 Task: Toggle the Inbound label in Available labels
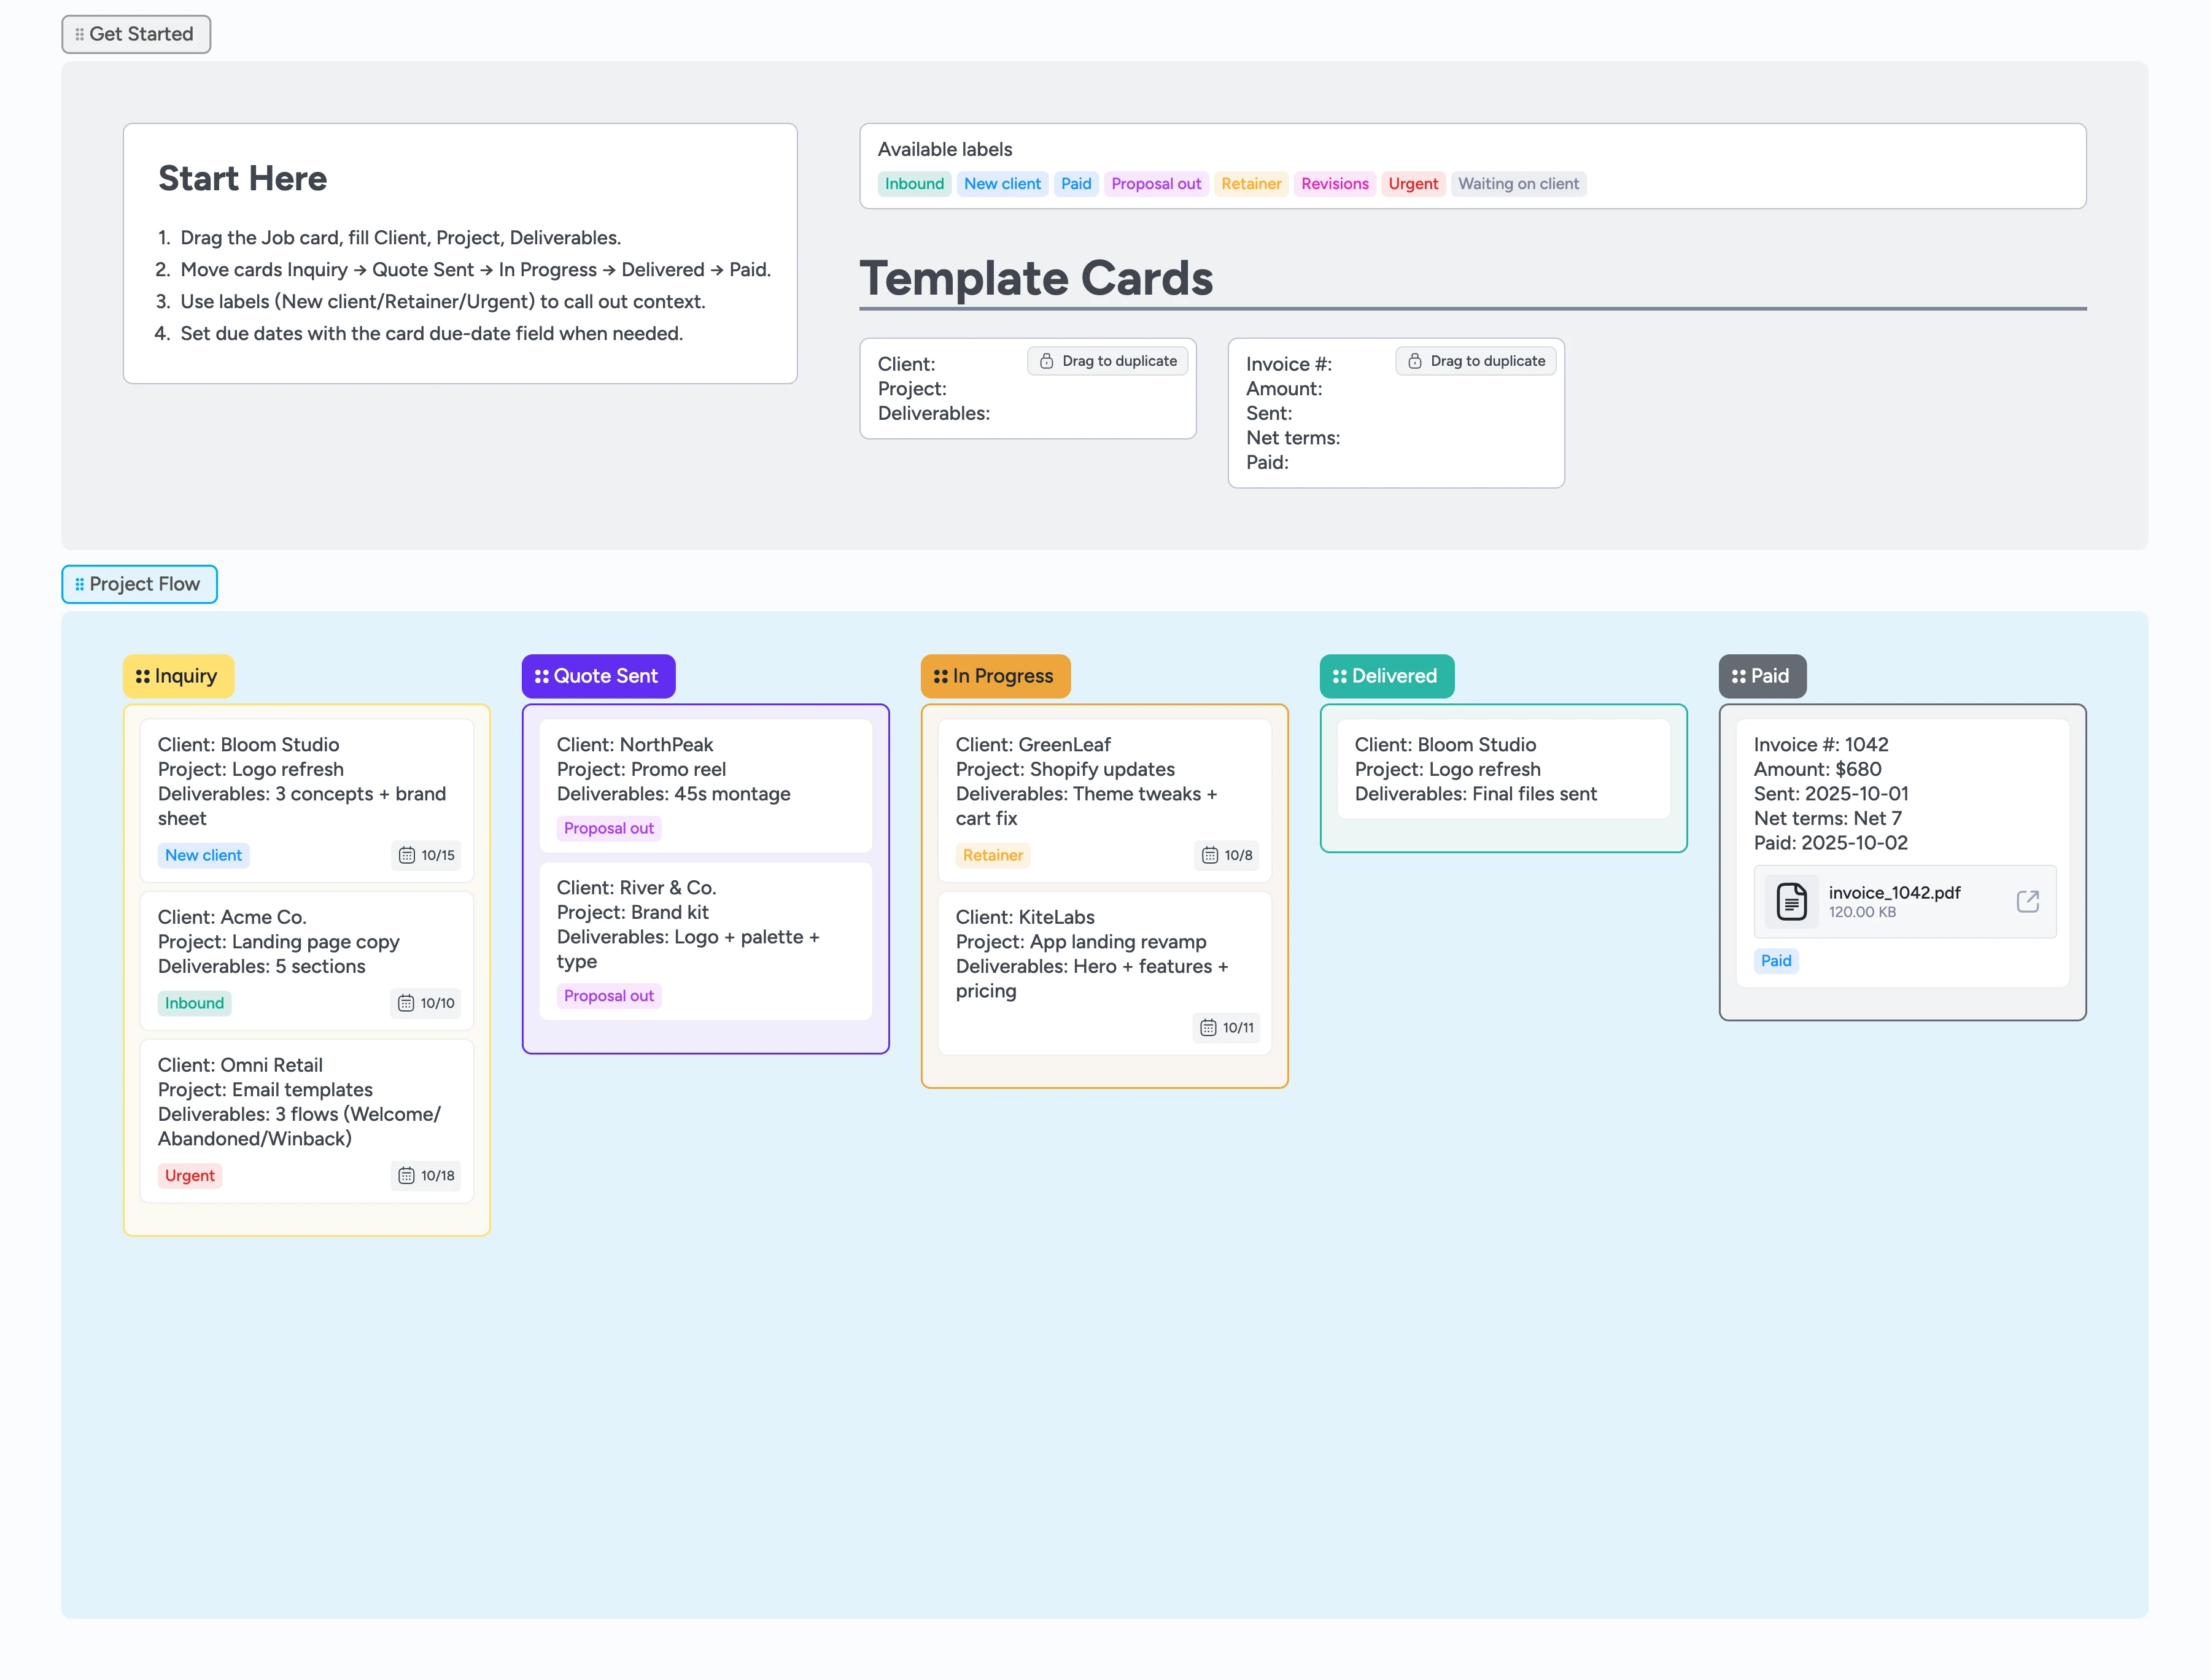pyautogui.click(x=913, y=183)
